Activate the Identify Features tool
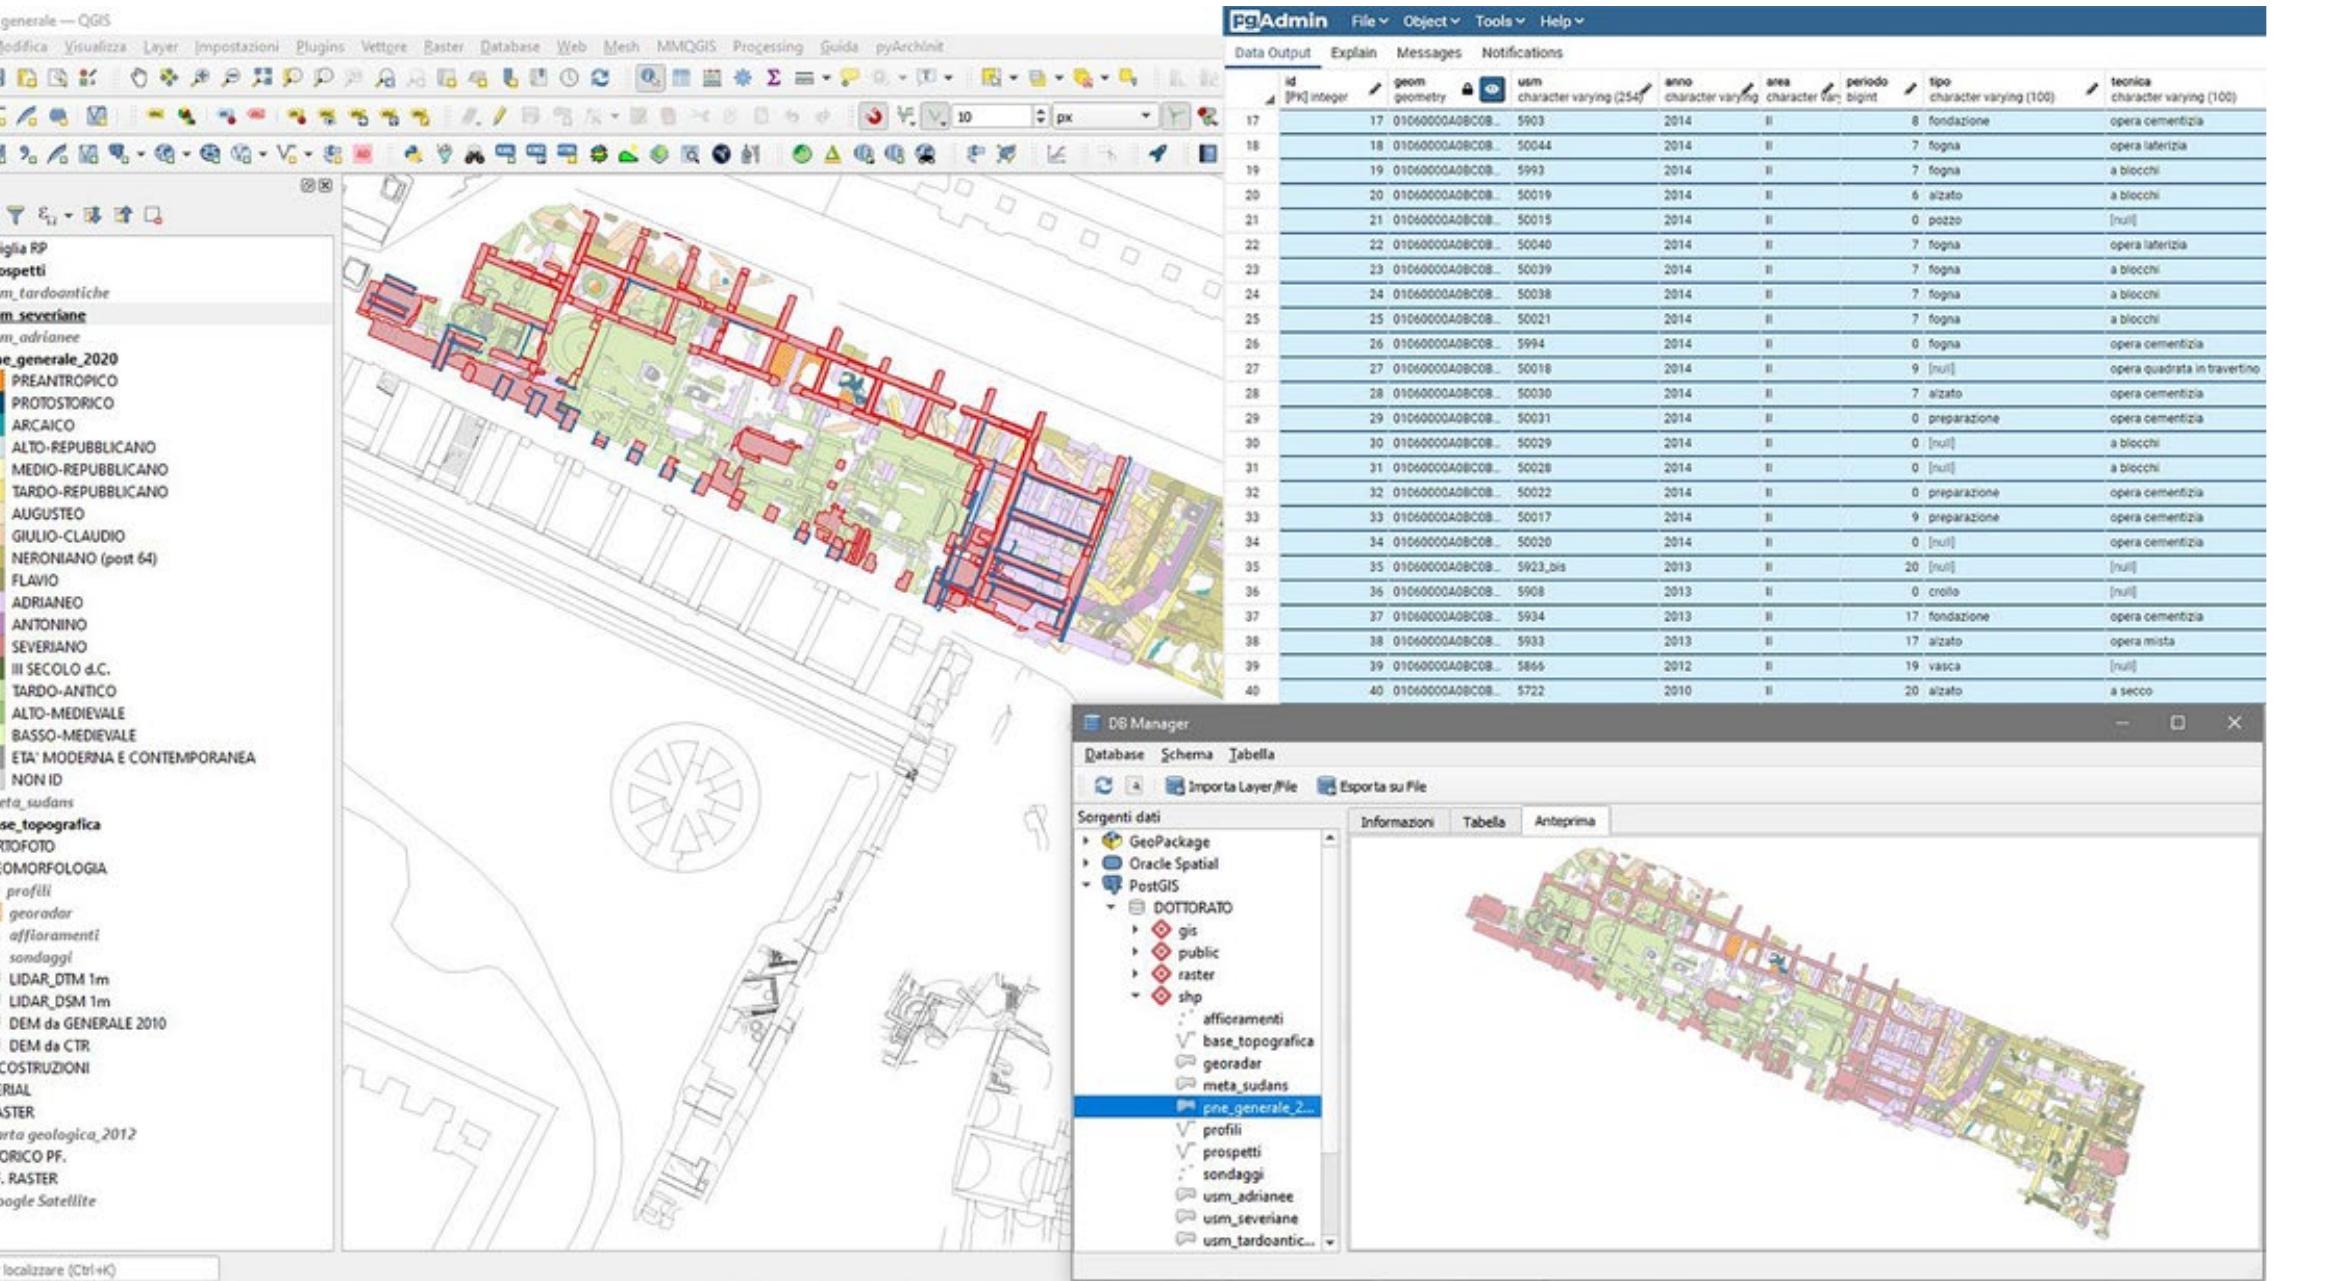This screenshot has height=1281, width=2335. 649,78
